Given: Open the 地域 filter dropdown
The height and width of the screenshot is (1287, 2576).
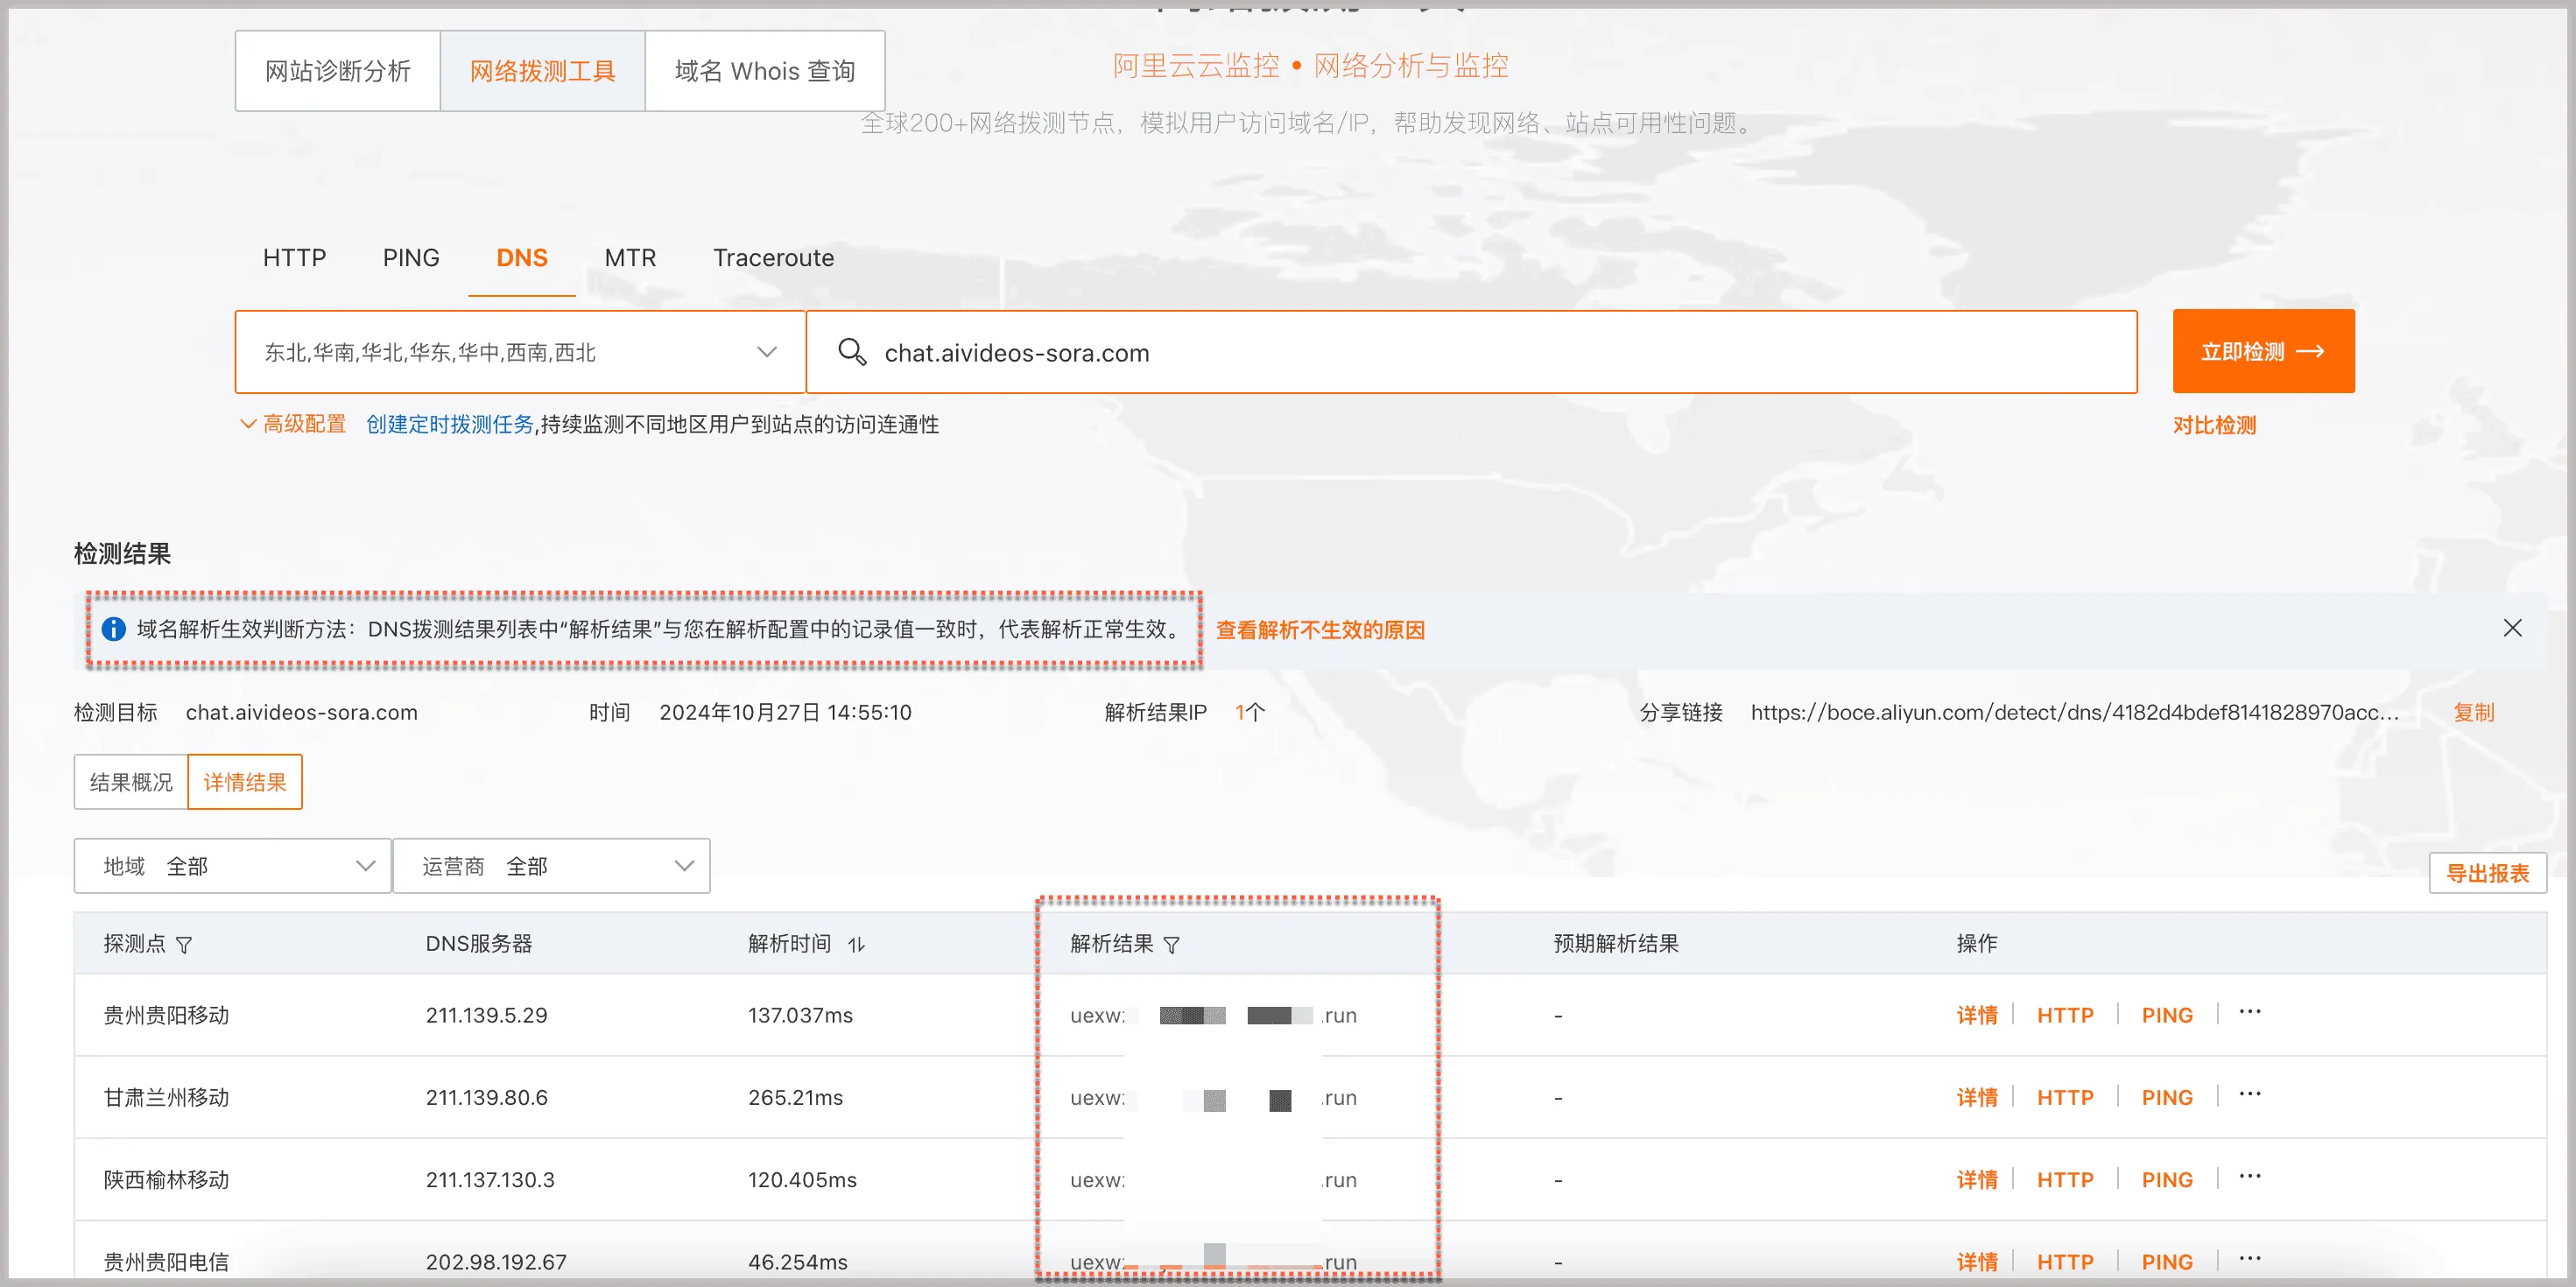Looking at the screenshot, I should click(x=232, y=866).
